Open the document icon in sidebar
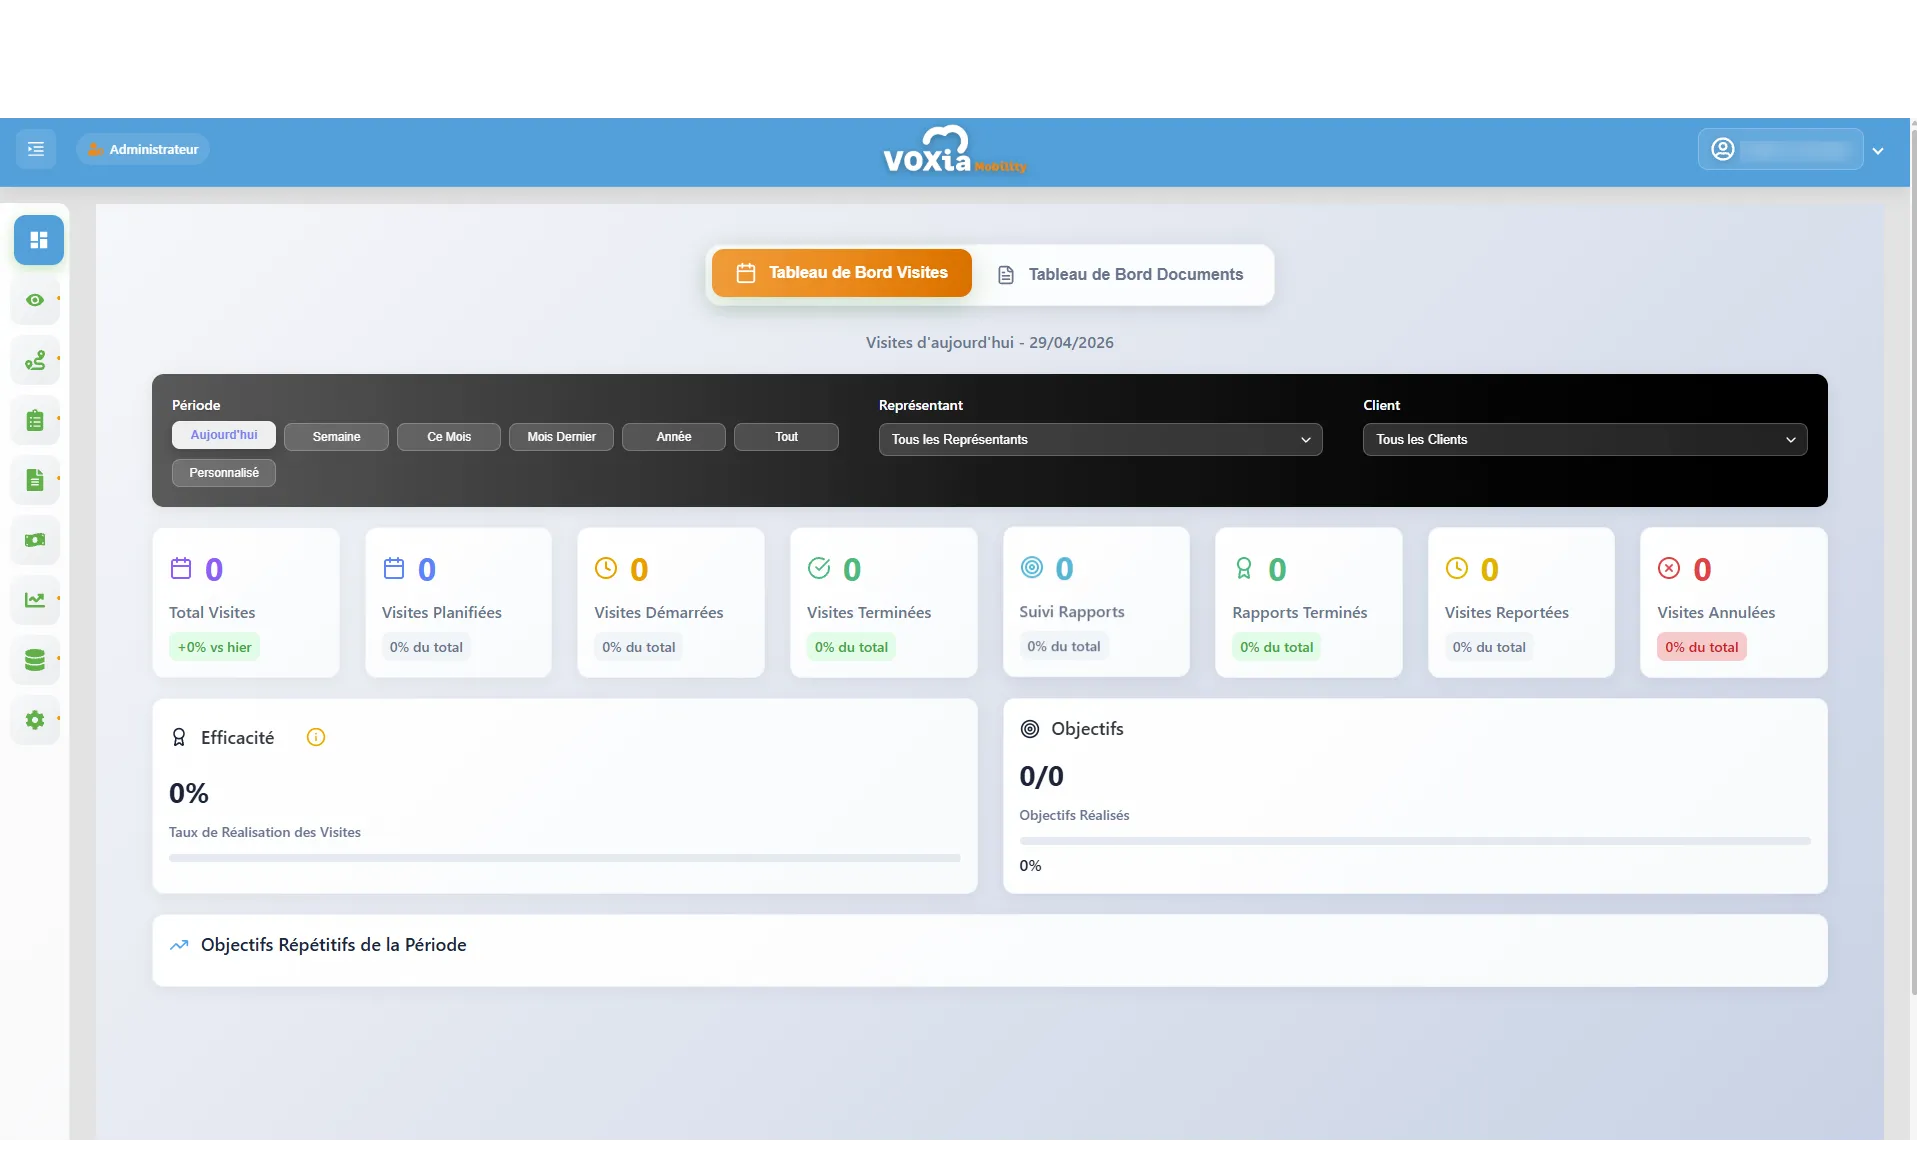Image resolution: width=1917 pixels, height=1163 pixels. (x=35, y=480)
